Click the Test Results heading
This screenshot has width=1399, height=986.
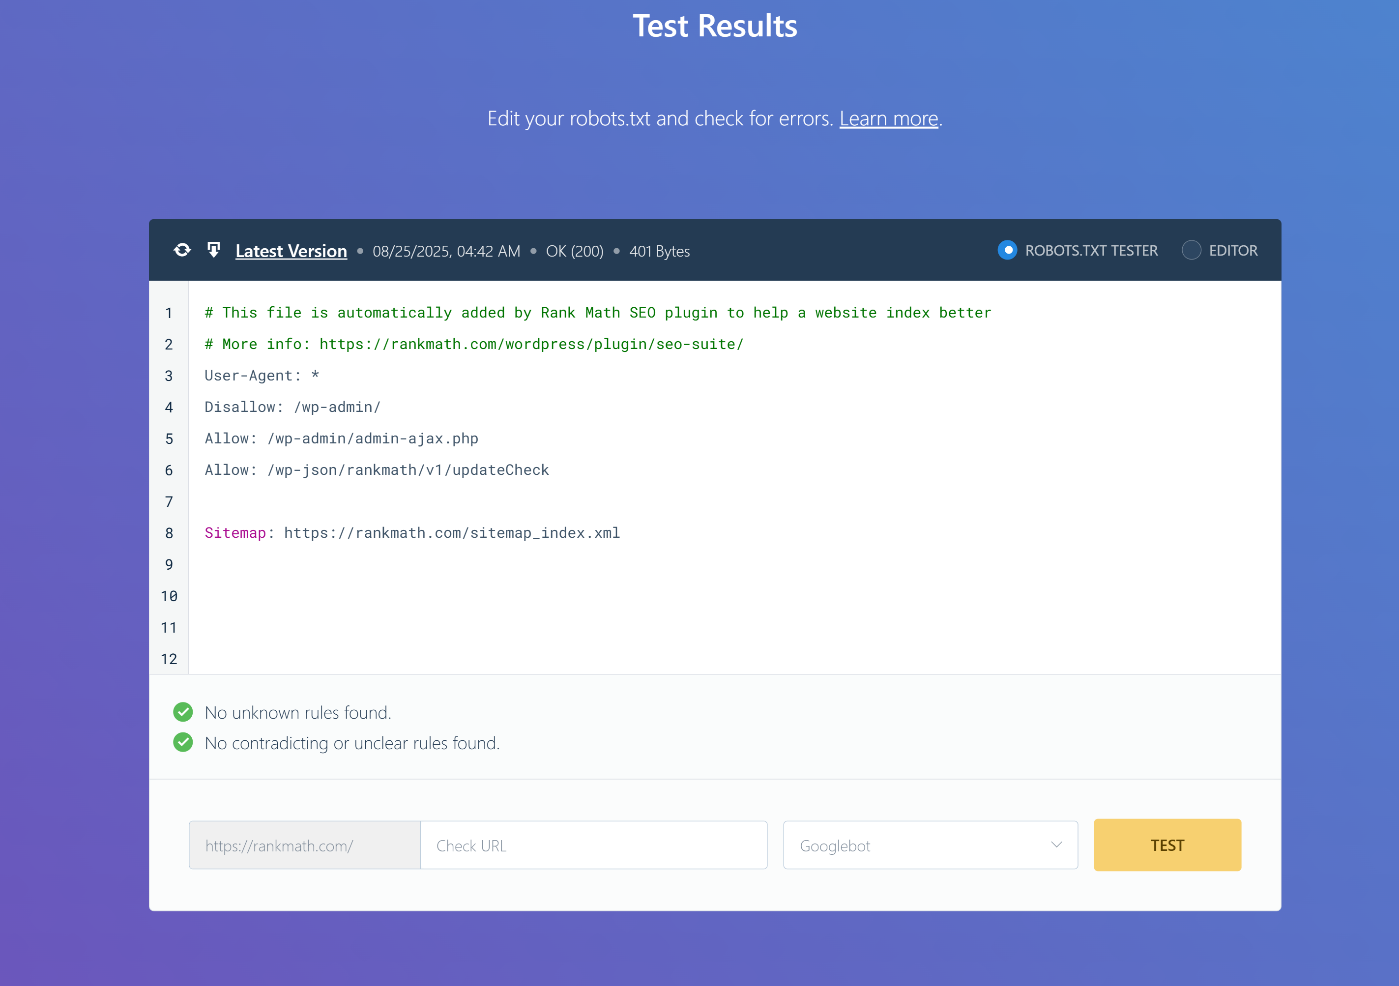(x=715, y=26)
